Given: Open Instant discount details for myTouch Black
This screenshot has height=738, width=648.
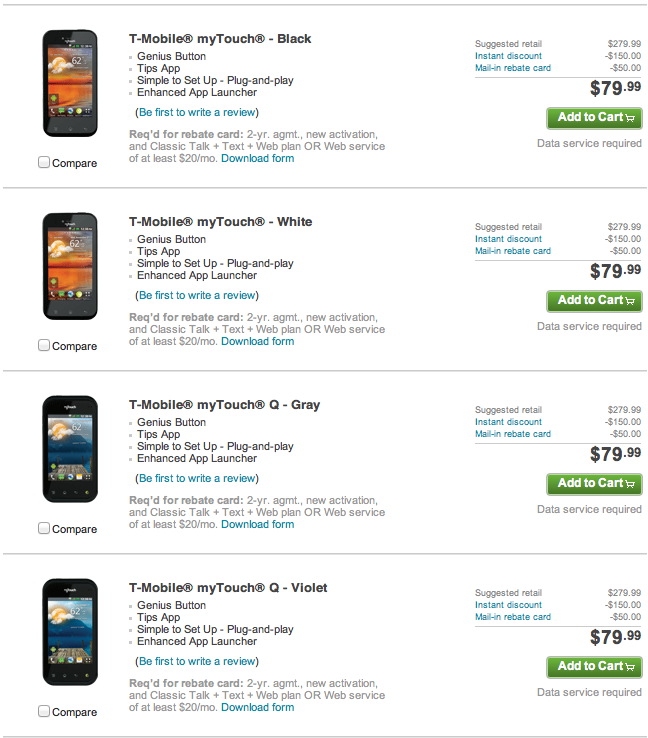Looking at the screenshot, I should [x=508, y=56].
